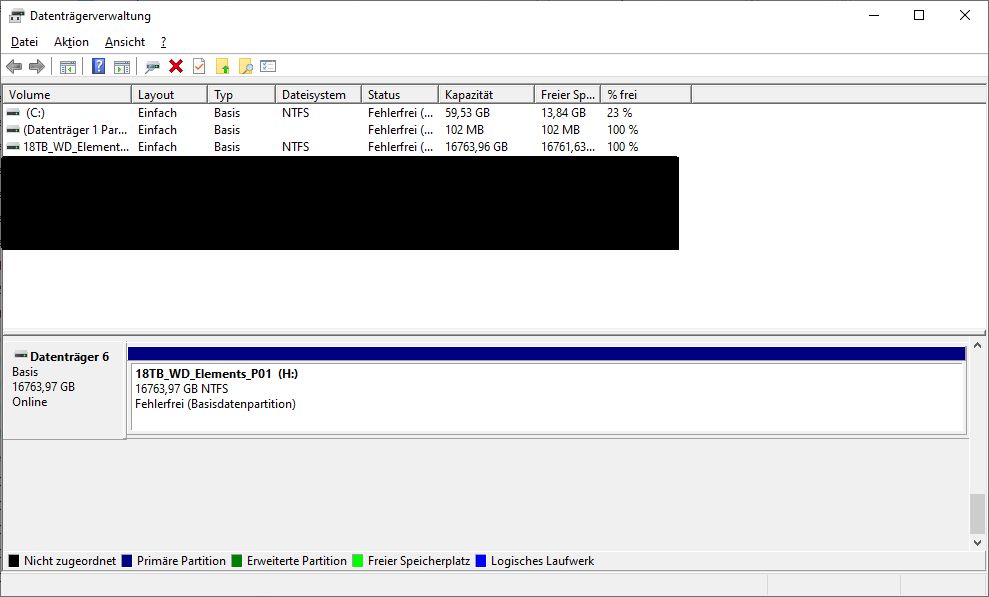Open the Aktion menu
The width and height of the screenshot is (989, 597).
pos(71,42)
